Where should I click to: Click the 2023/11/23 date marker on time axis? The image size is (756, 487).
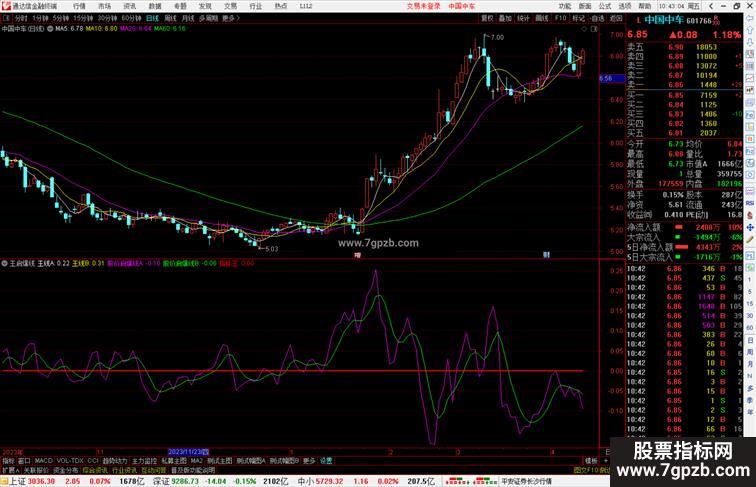(x=188, y=452)
